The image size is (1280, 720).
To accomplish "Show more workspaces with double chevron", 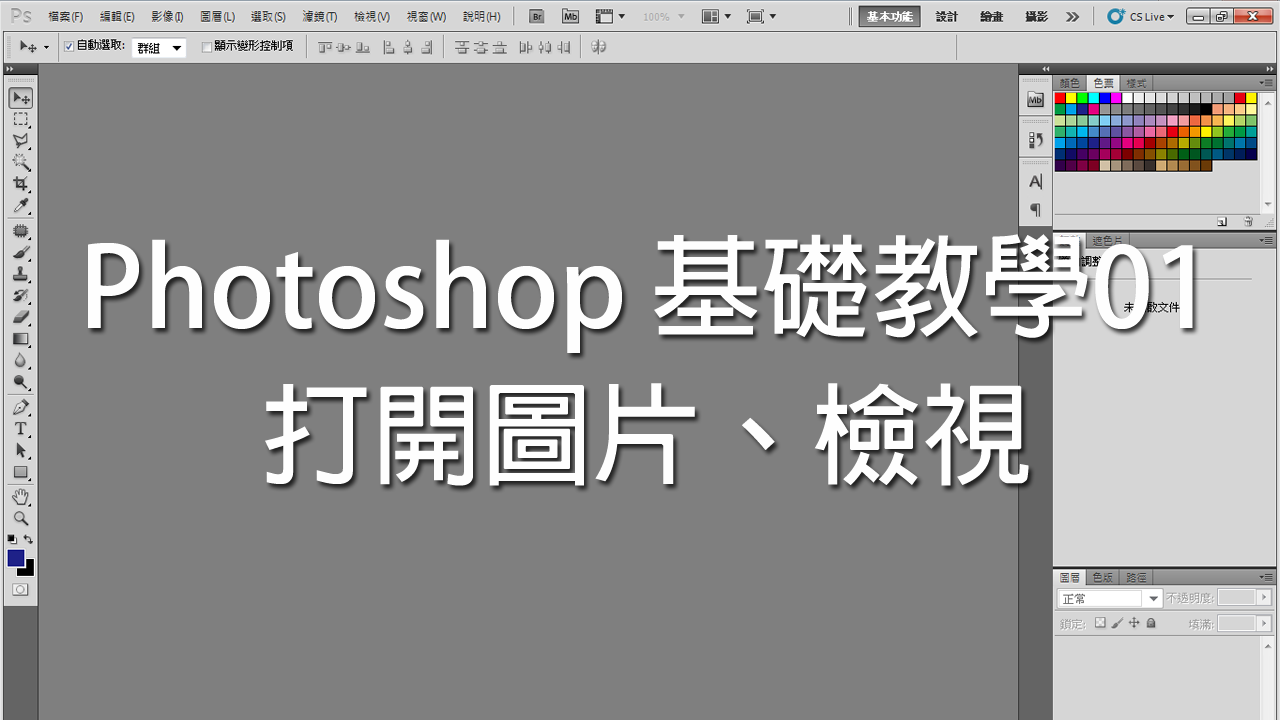I will tap(1072, 17).
